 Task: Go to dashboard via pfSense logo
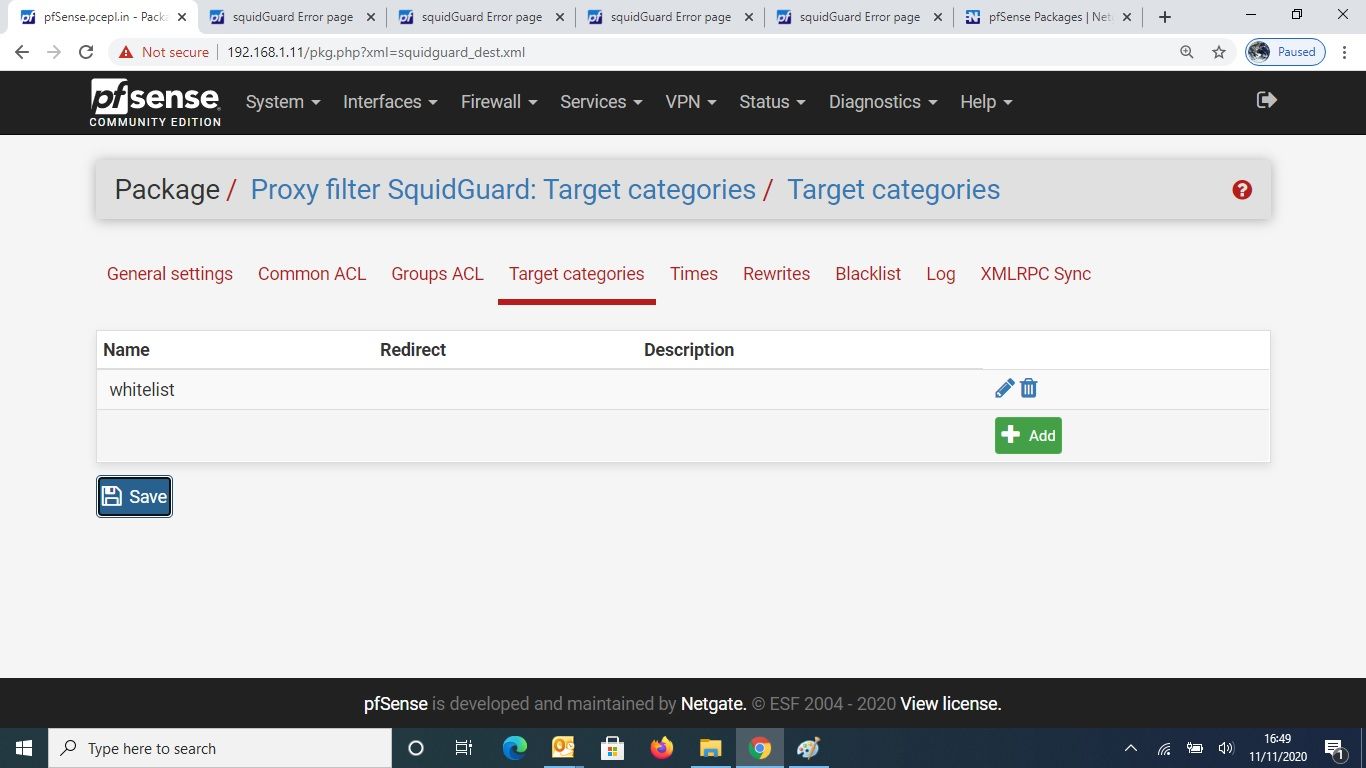pyautogui.click(x=155, y=102)
